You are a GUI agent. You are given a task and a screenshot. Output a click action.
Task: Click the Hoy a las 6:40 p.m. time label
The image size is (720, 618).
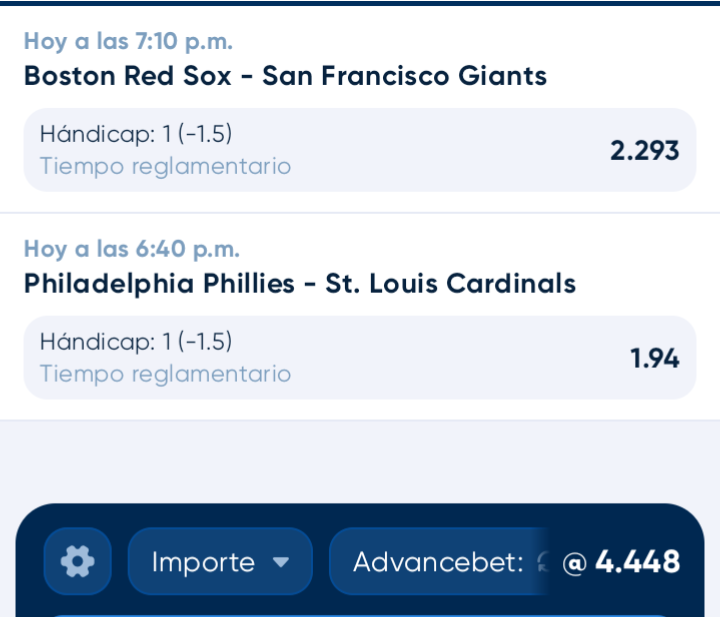(x=132, y=249)
